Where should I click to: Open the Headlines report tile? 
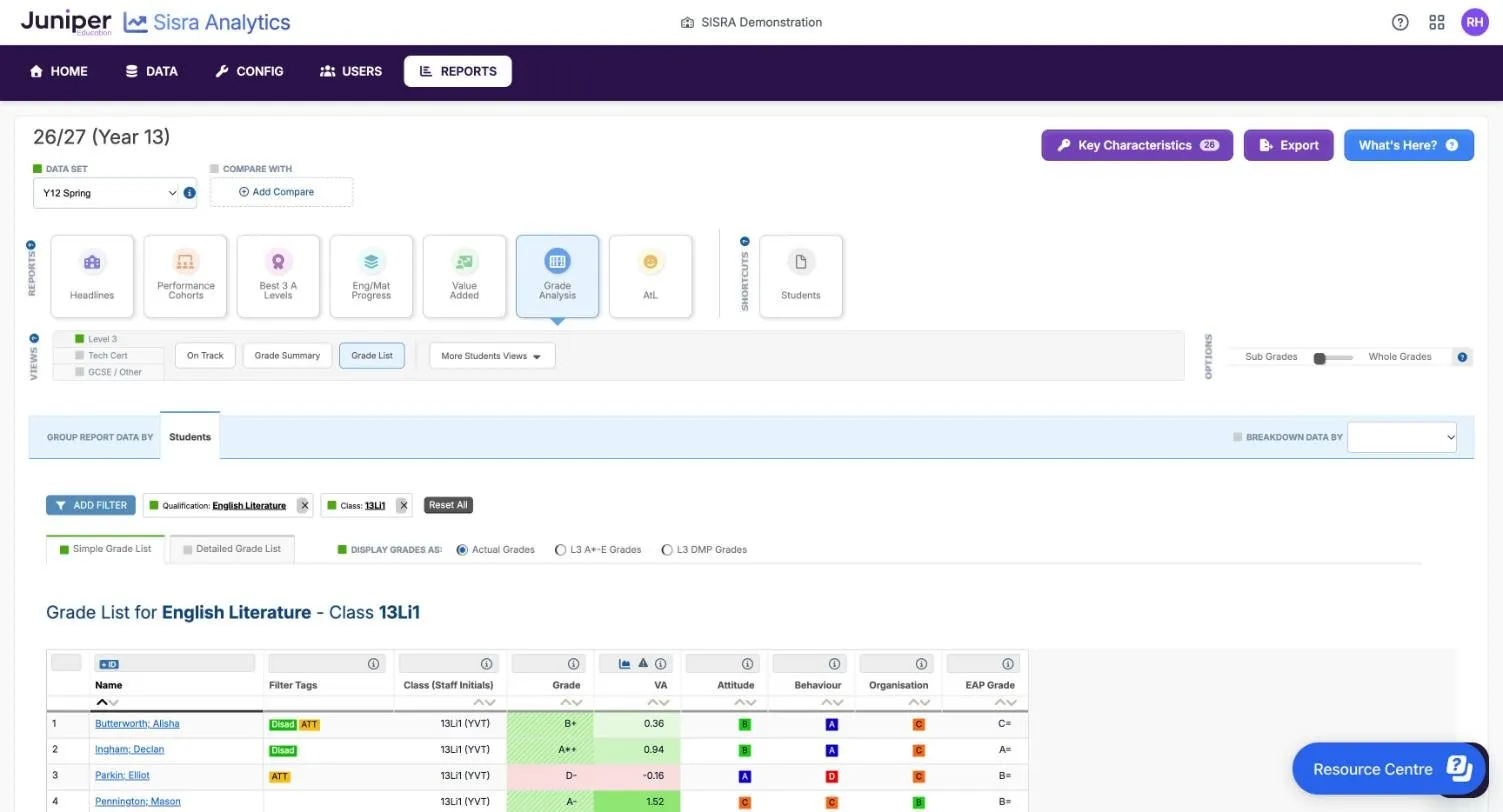point(92,277)
